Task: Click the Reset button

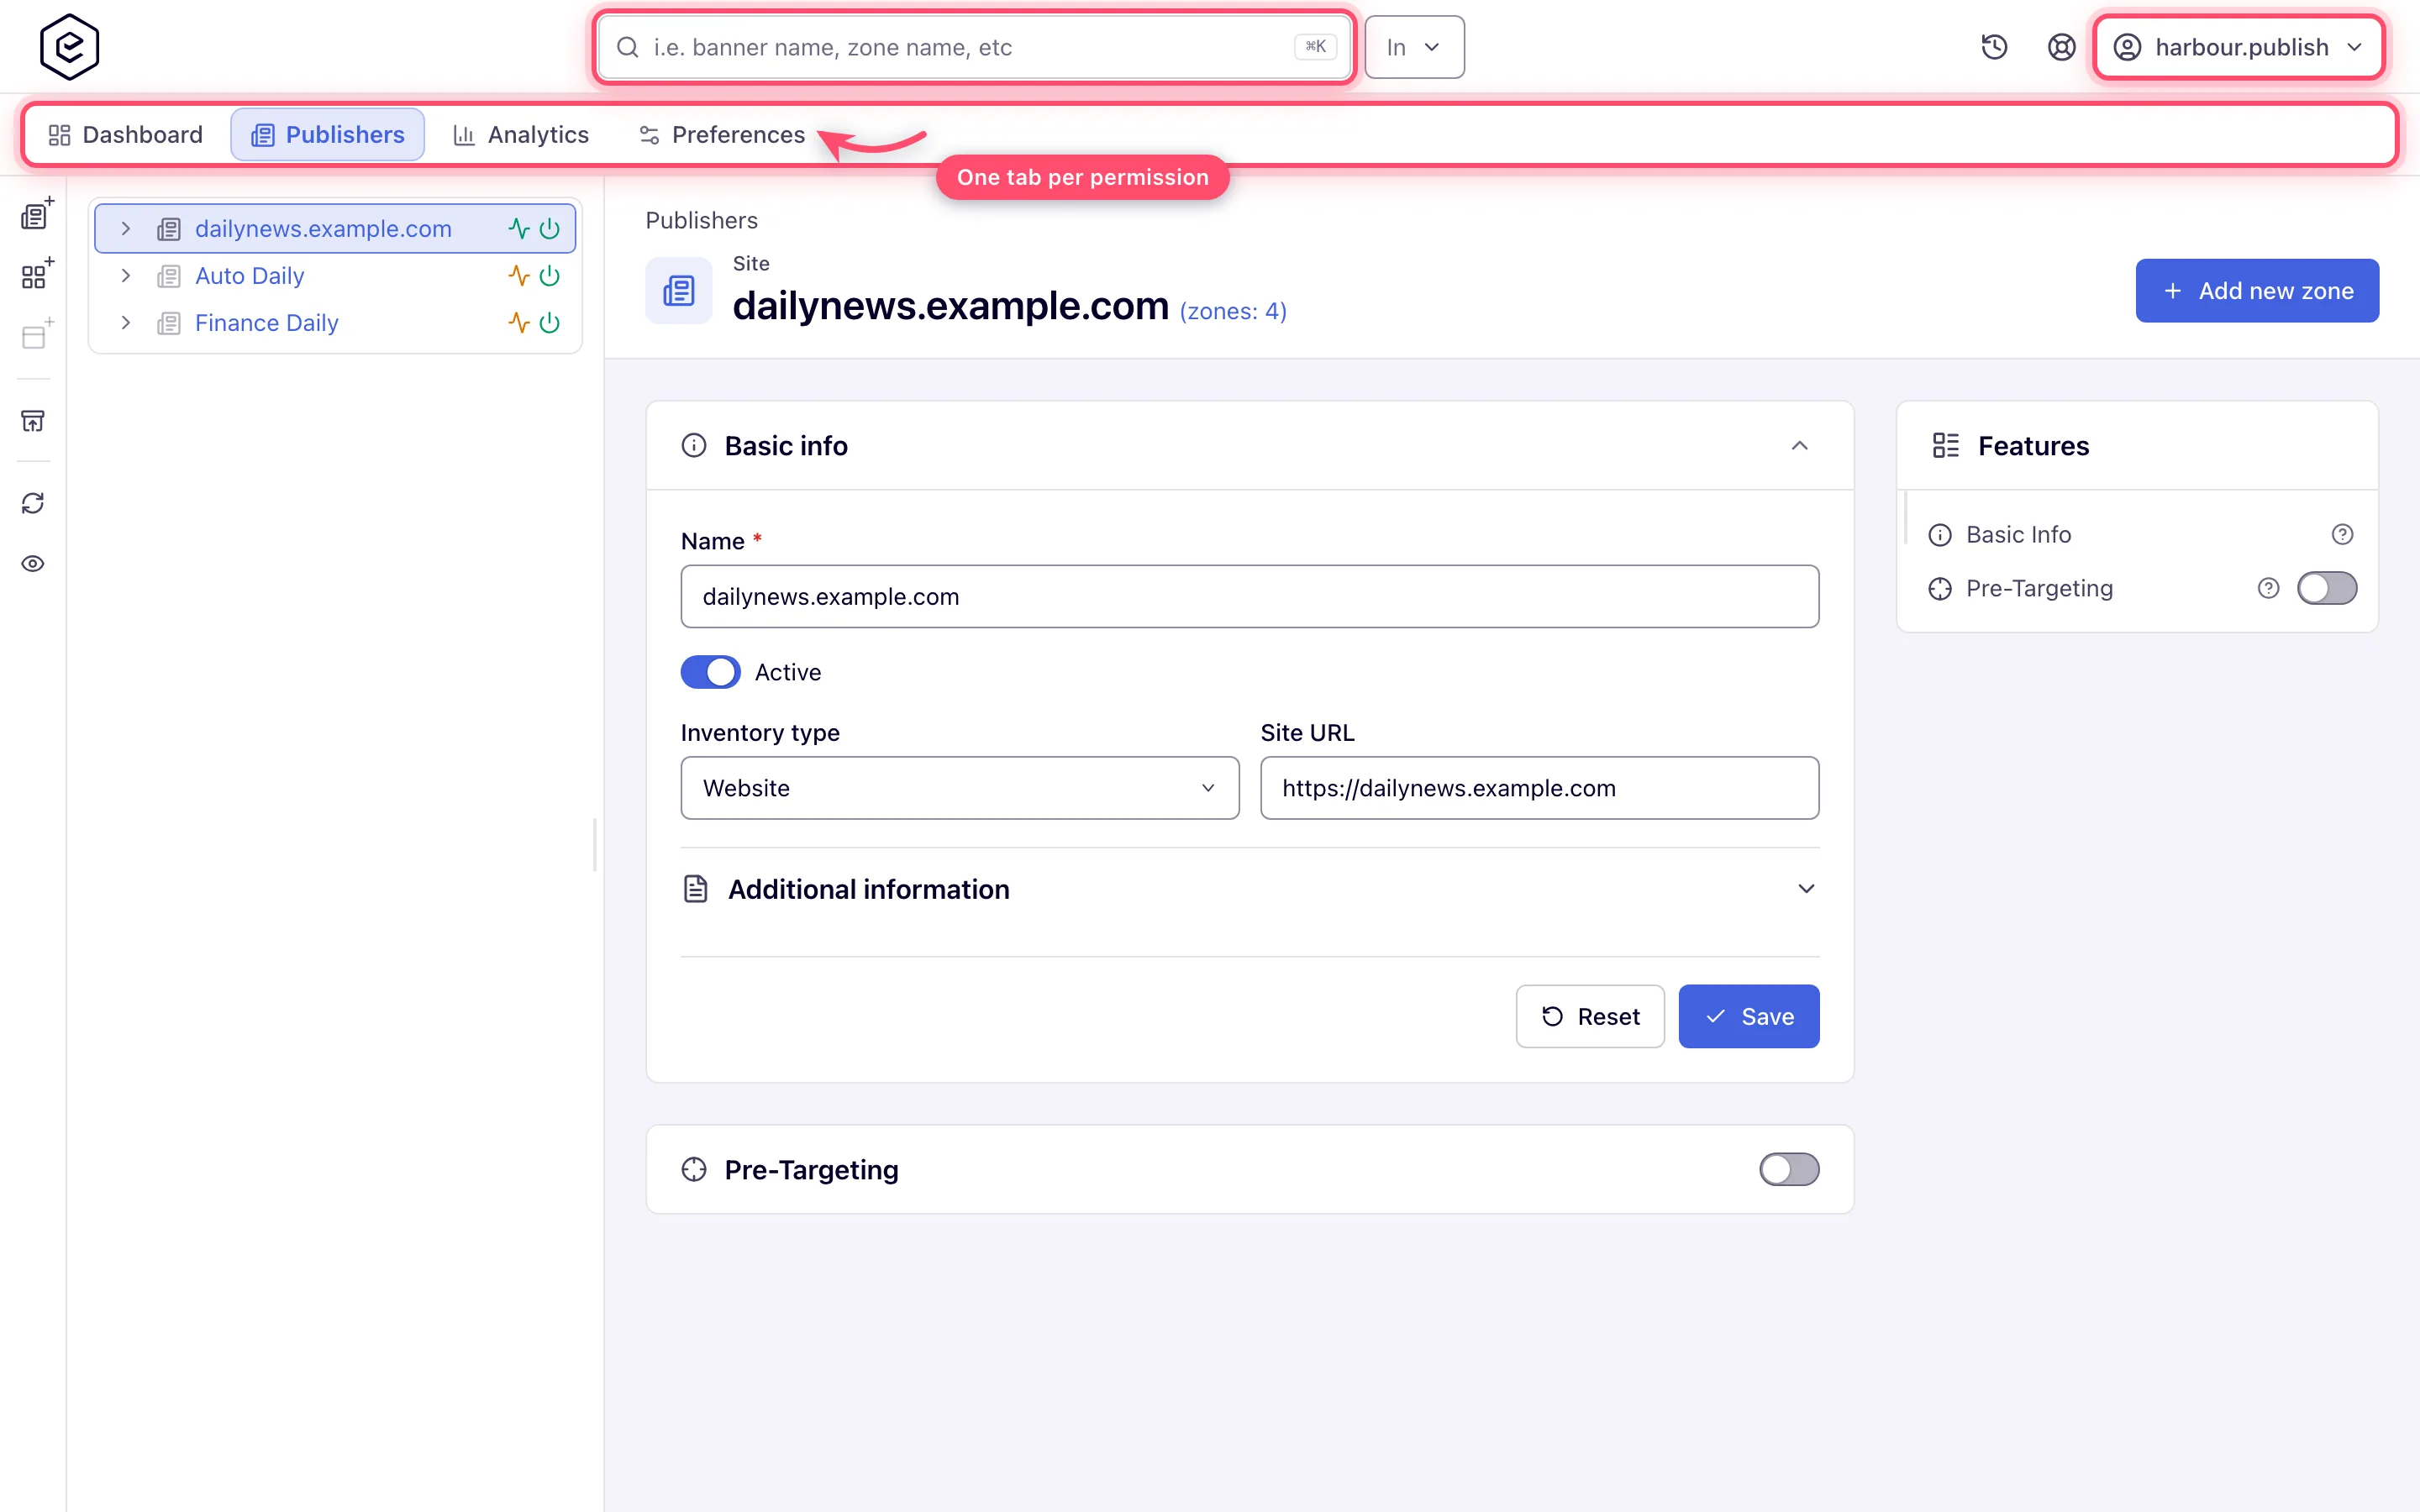Action: [x=1590, y=1017]
